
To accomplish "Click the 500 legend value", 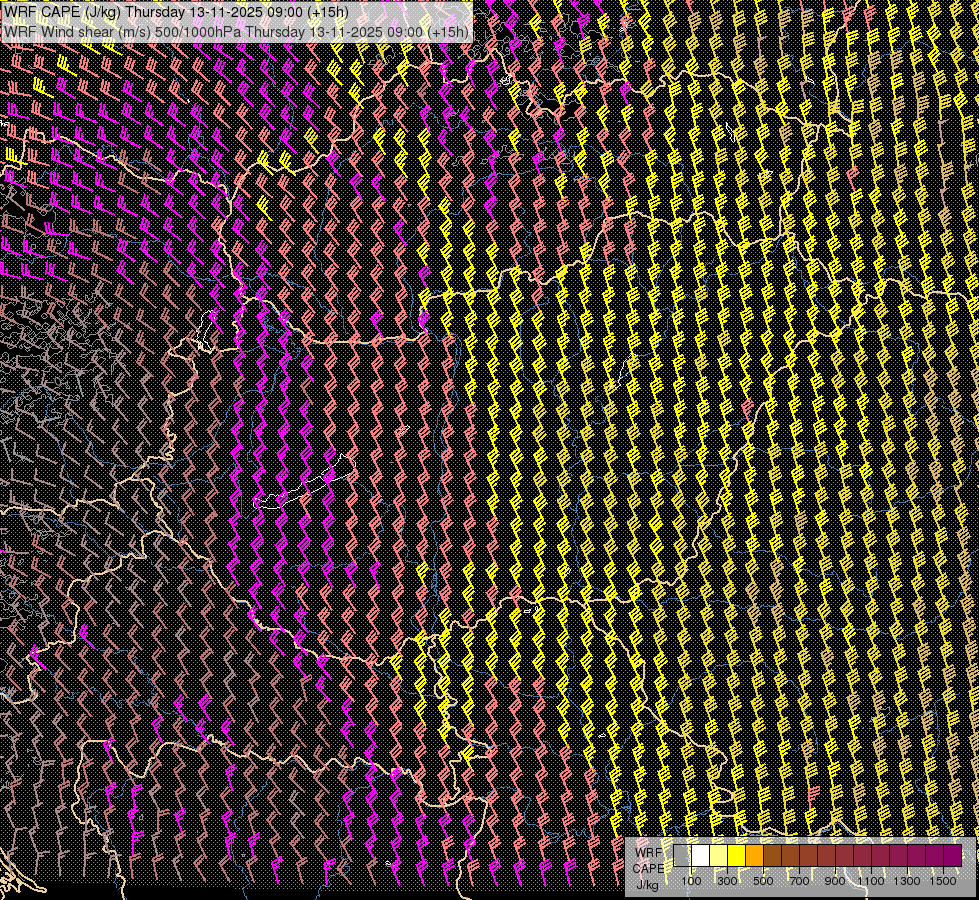I will tap(763, 881).
